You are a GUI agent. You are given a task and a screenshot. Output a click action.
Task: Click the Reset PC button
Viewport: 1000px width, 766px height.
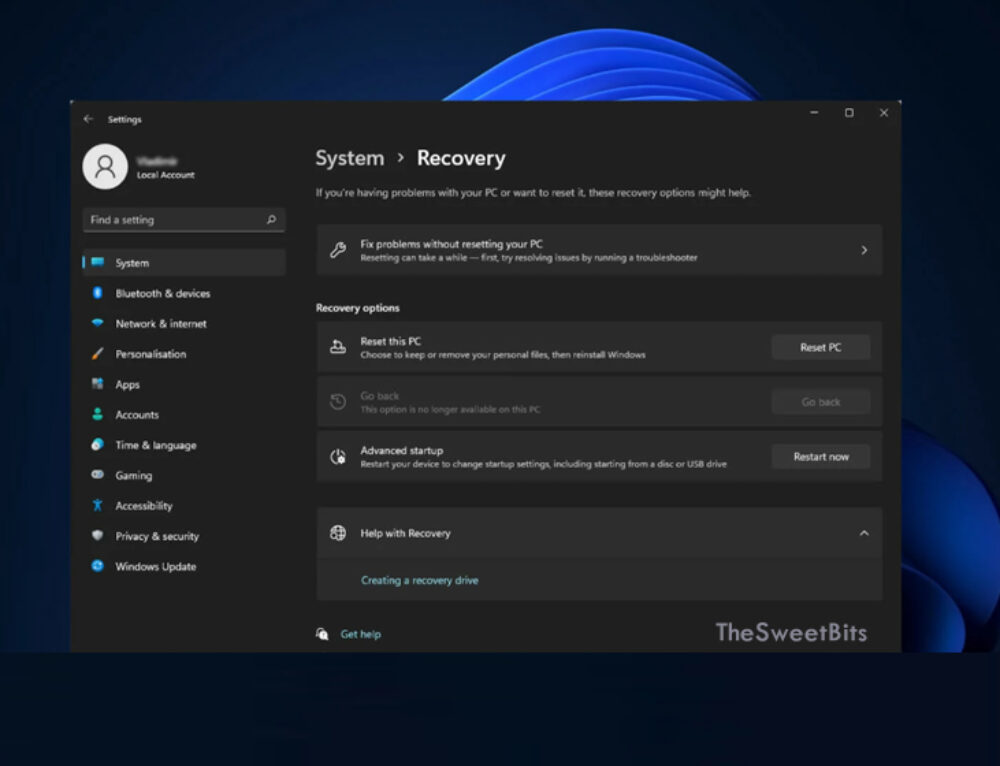pos(820,347)
